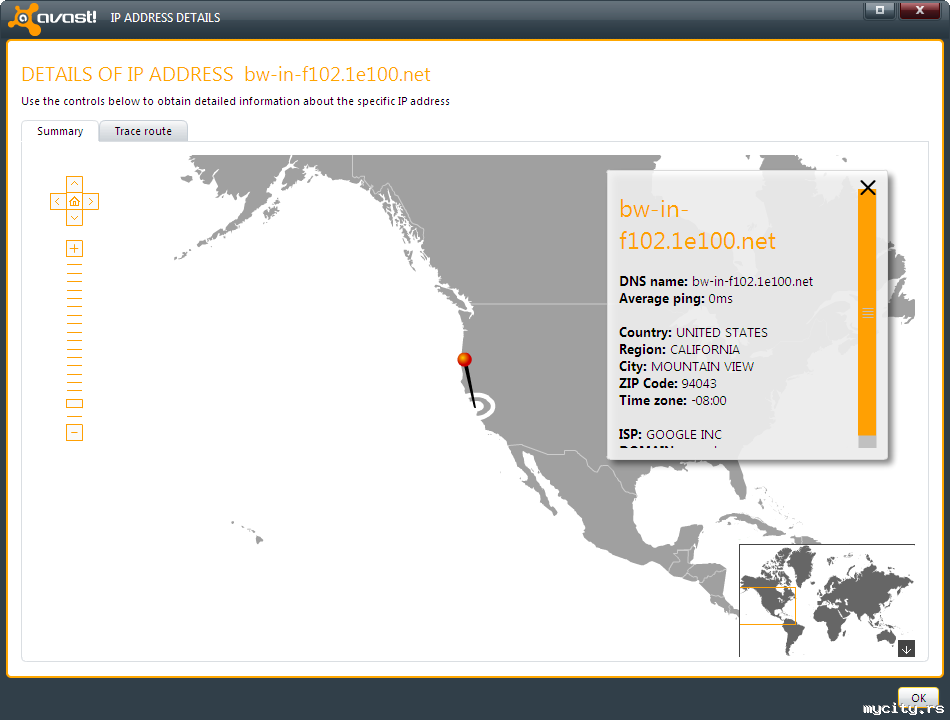950x720 pixels.
Task: Click the ZIP Code 94043 text
Action: tap(668, 384)
